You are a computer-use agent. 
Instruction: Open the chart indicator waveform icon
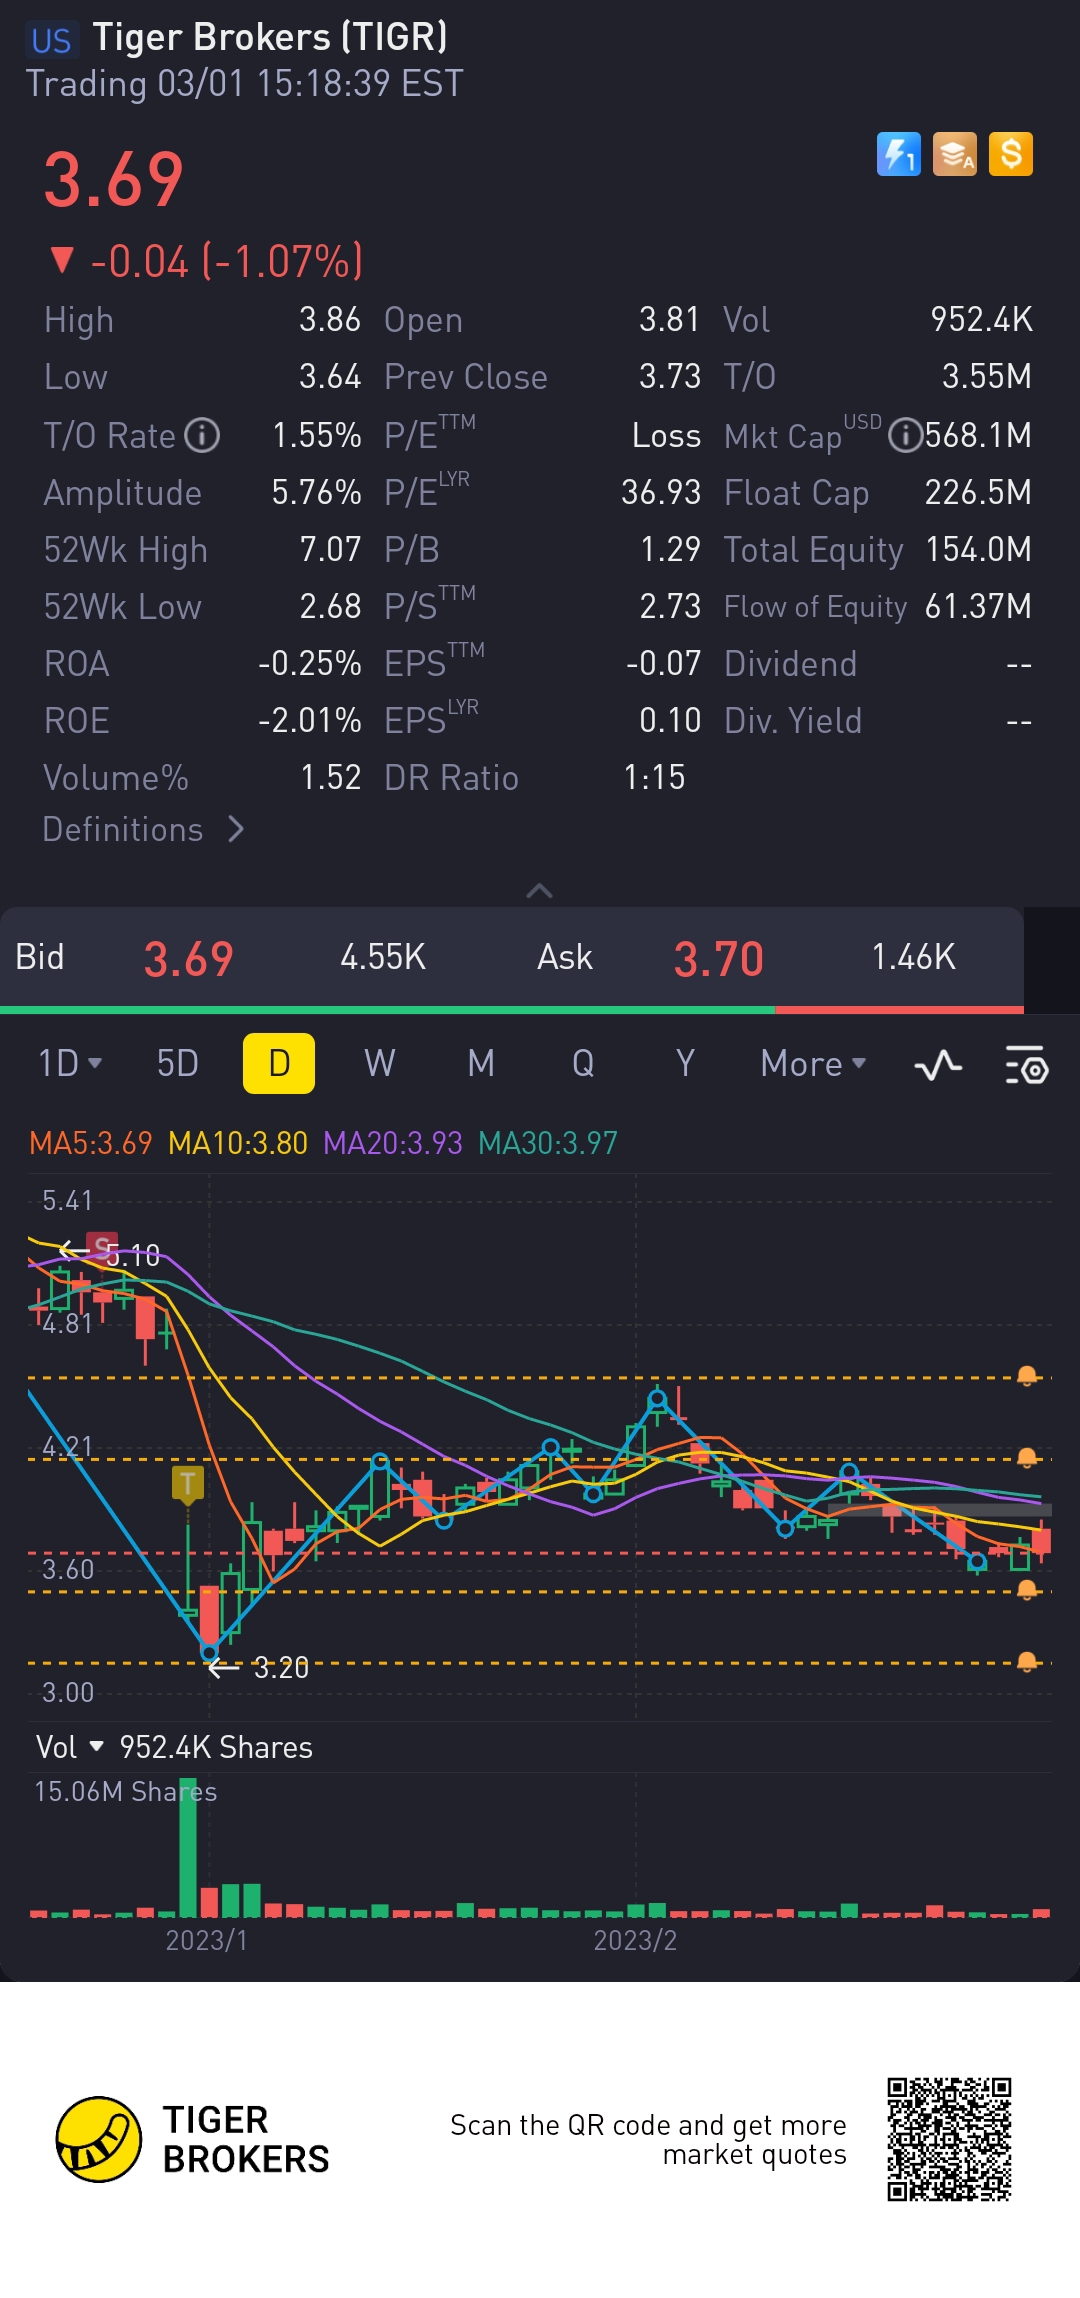[938, 1065]
